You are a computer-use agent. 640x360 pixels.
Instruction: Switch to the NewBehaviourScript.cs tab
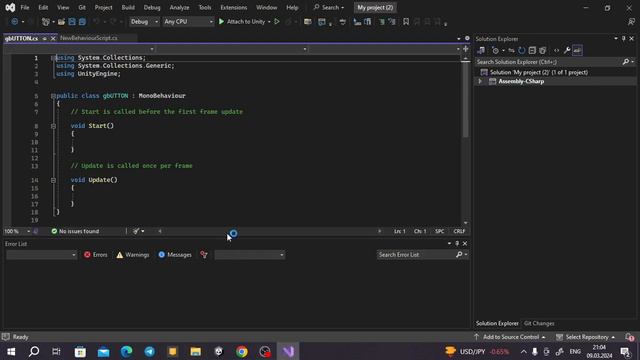tap(89, 38)
